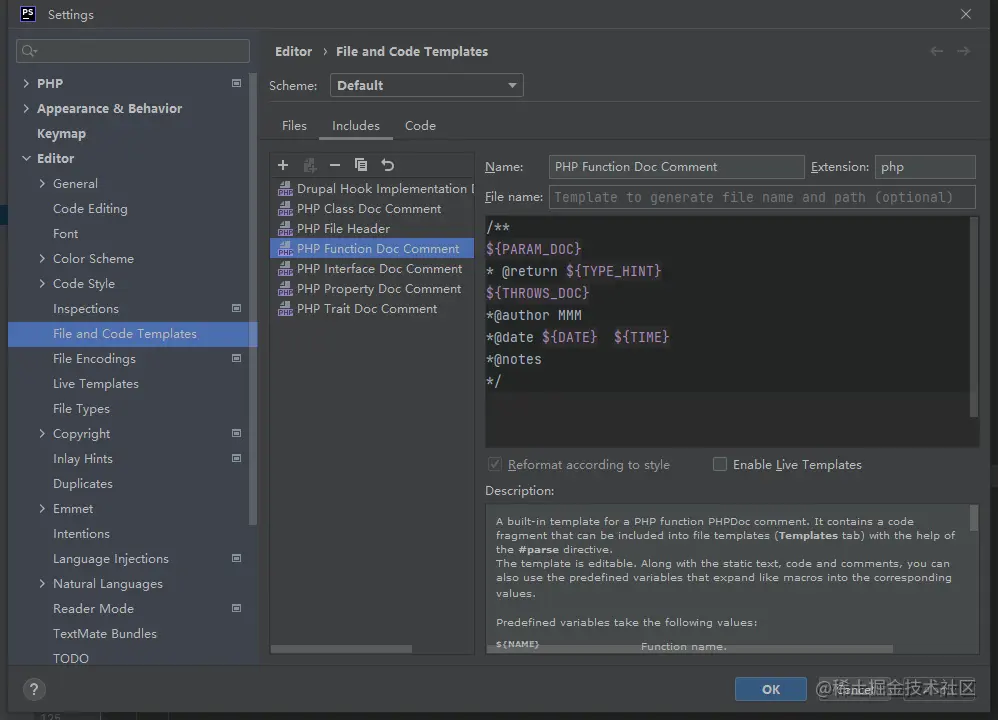998x720 pixels.
Task: Select the PHP File Header template
Action: [x=343, y=229]
